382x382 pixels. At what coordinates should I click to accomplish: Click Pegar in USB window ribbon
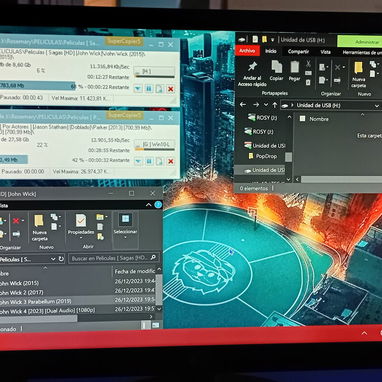point(294,71)
